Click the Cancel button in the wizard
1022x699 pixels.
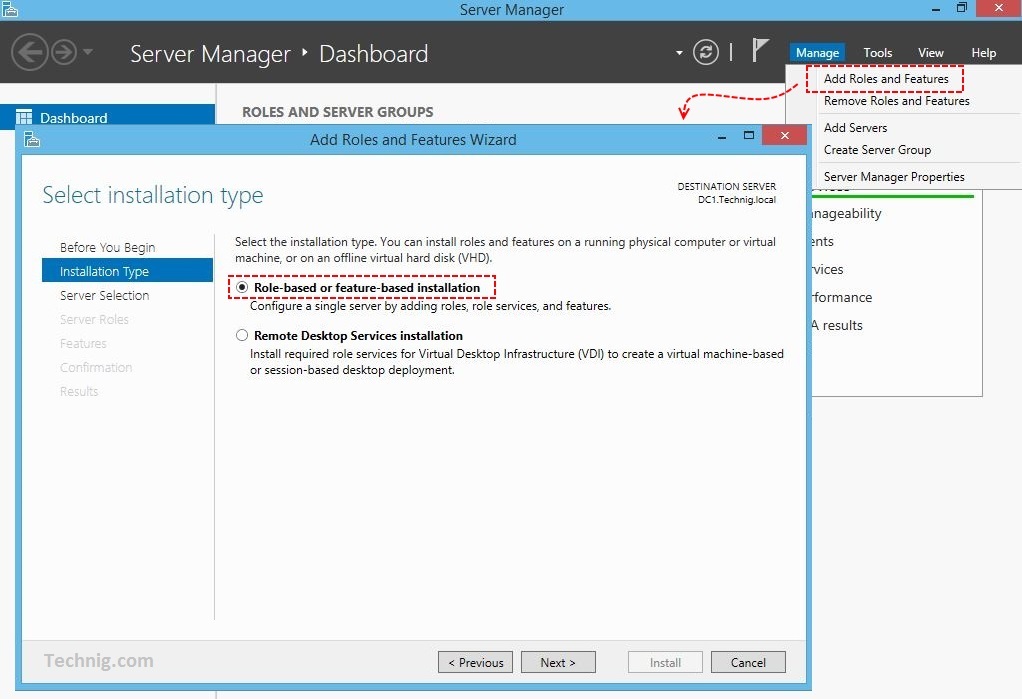point(748,662)
